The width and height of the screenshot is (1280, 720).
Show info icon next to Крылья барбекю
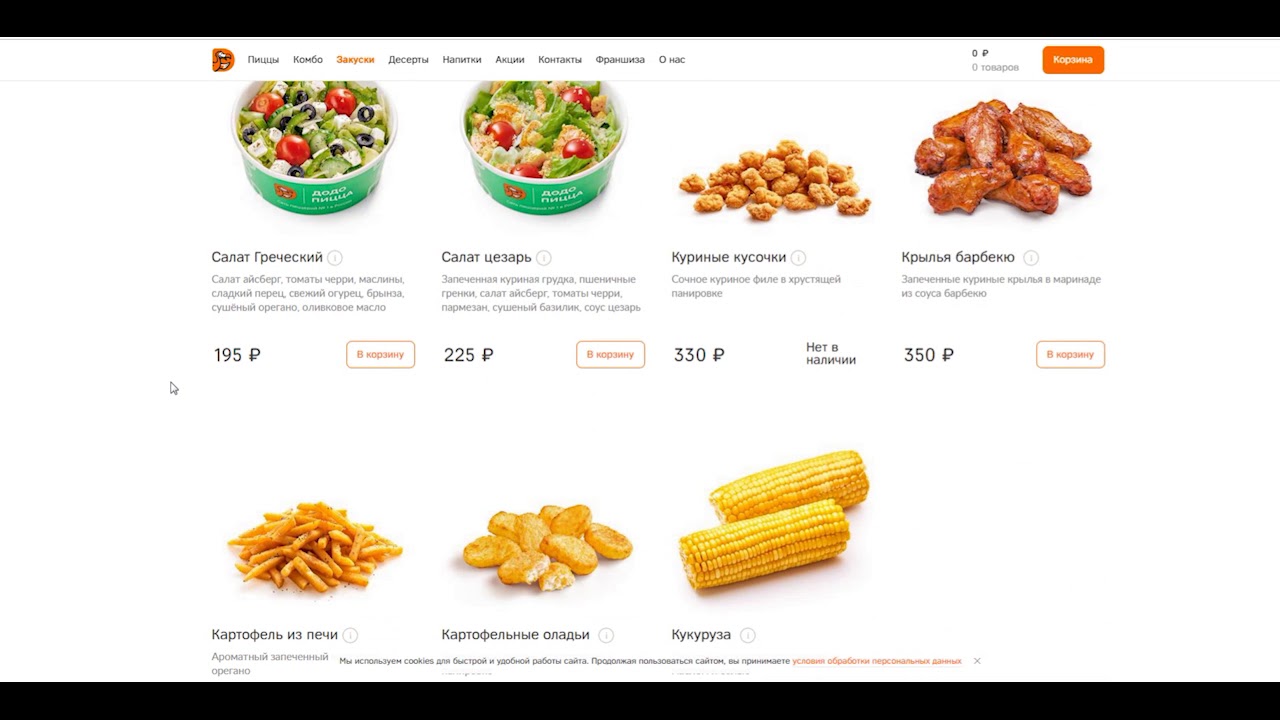tap(1031, 258)
